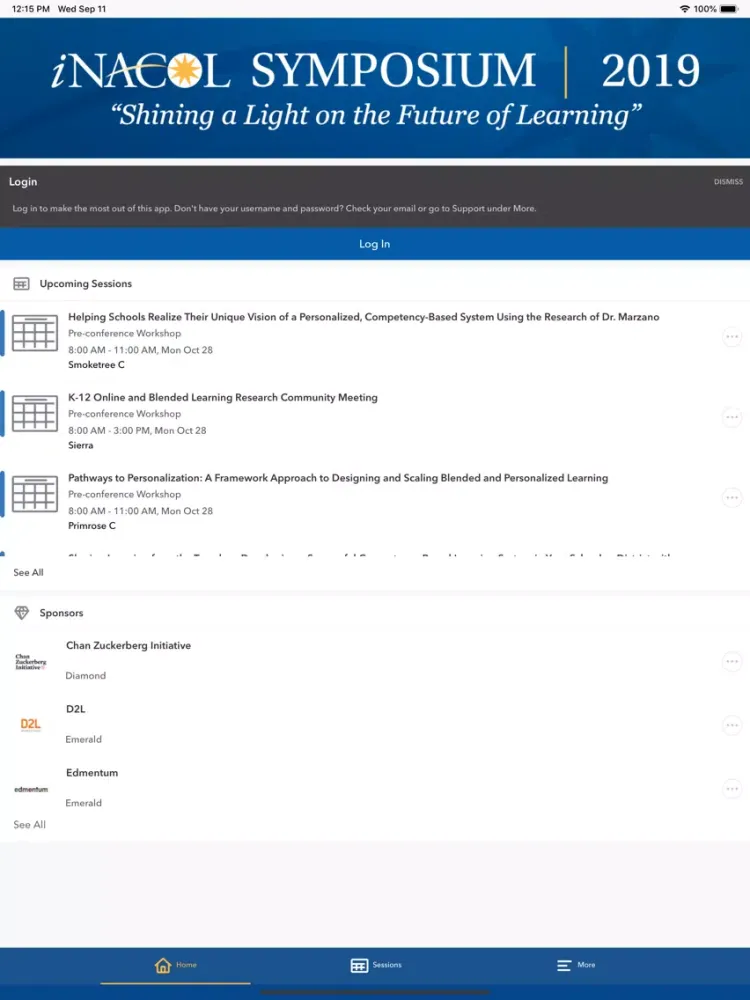Image resolution: width=750 pixels, height=1000 pixels.
Task: Click the Diamond sponsor level label
Action: tap(85, 675)
